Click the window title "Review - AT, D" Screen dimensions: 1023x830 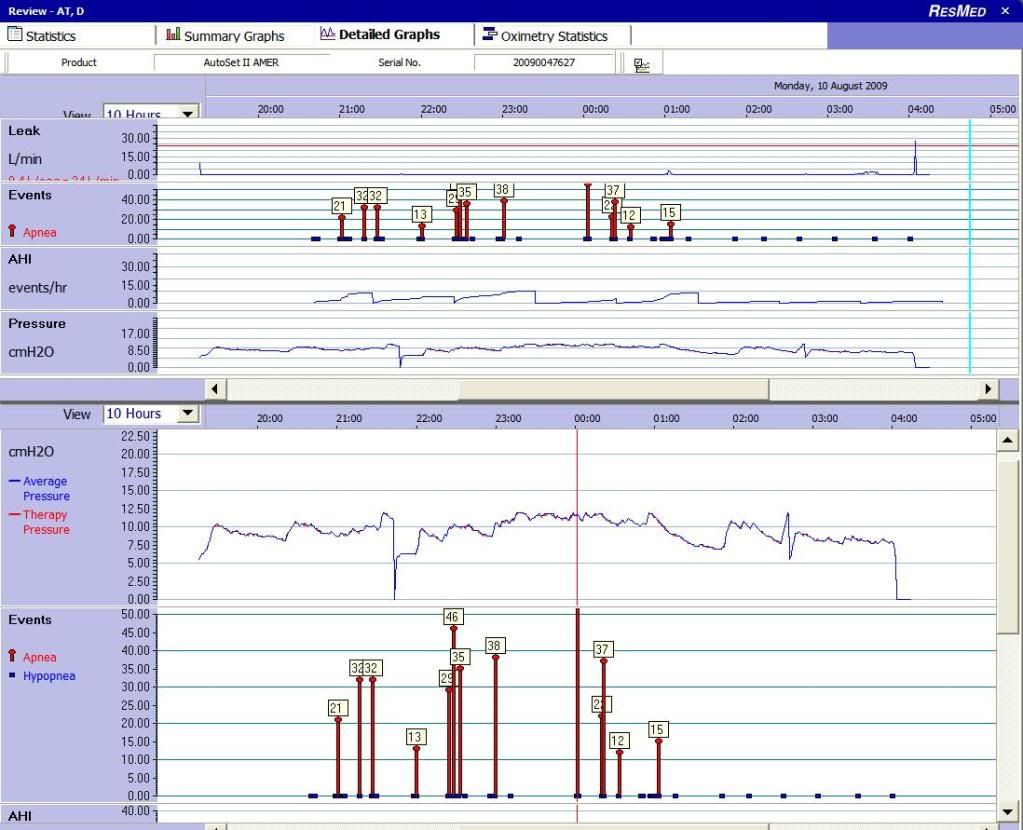(46, 11)
